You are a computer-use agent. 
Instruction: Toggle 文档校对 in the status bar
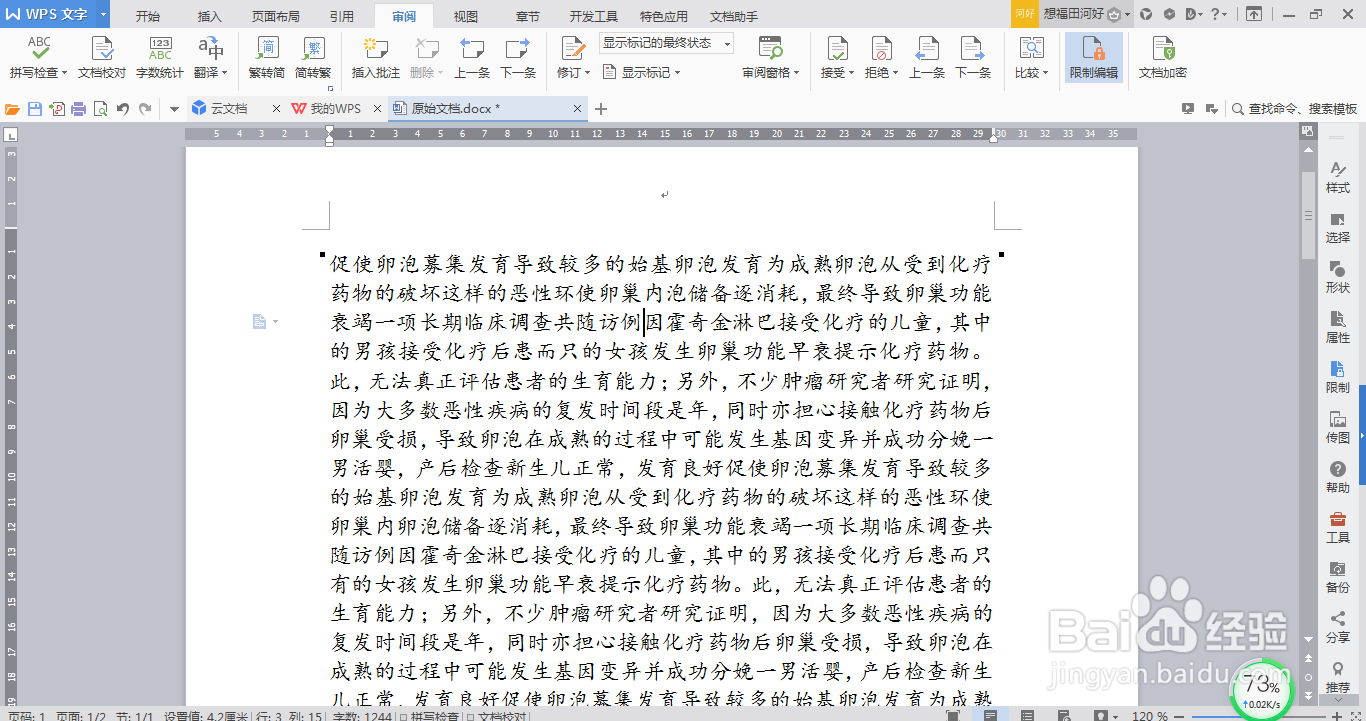tap(497, 716)
